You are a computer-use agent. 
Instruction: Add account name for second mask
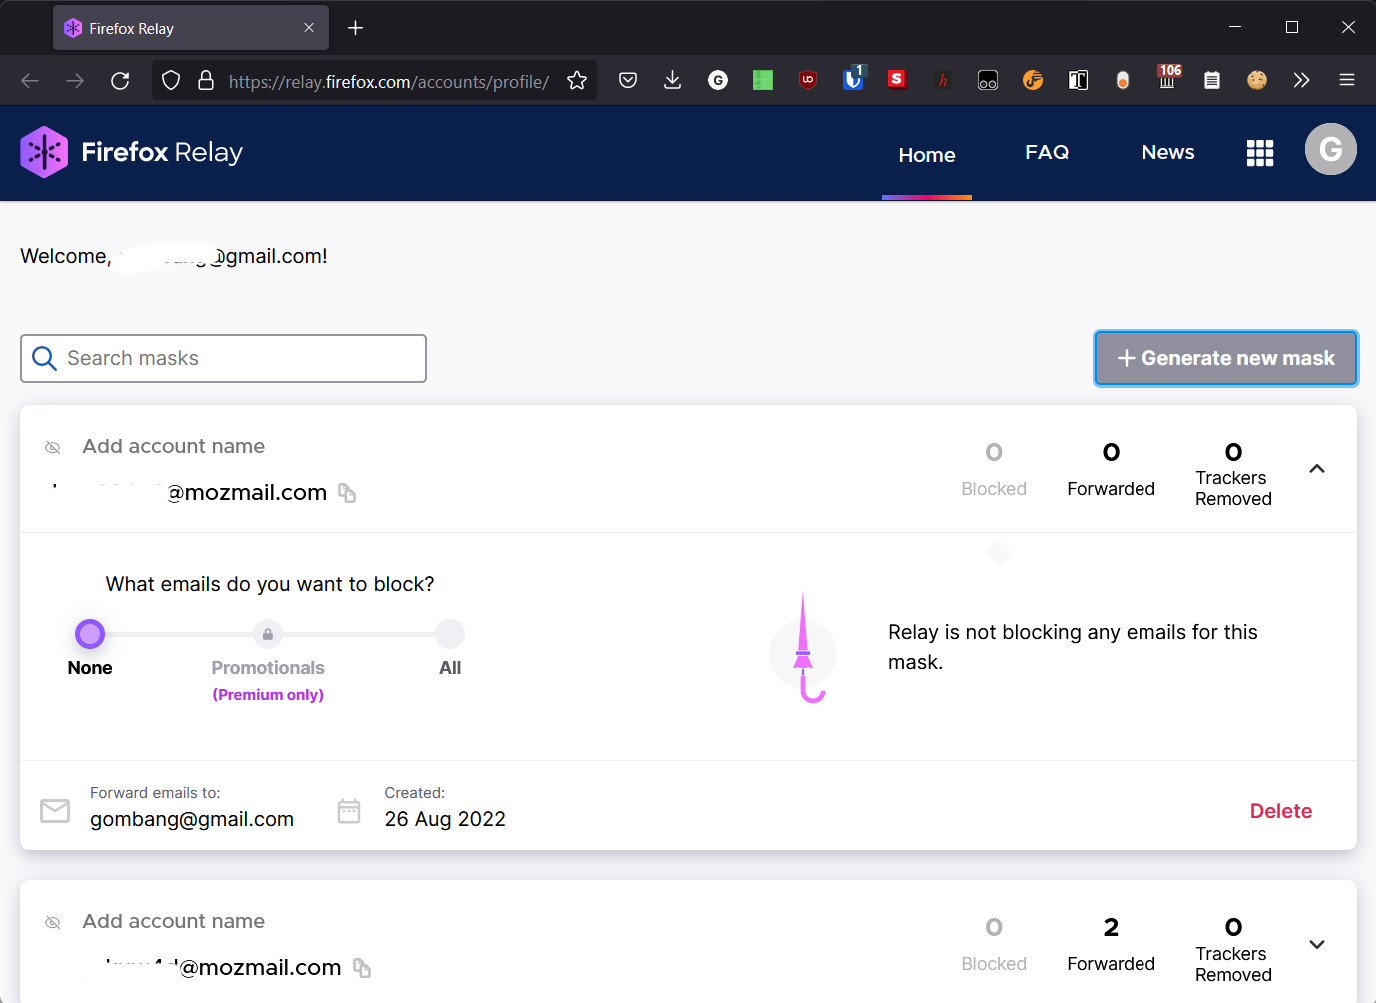click(174, 921)
